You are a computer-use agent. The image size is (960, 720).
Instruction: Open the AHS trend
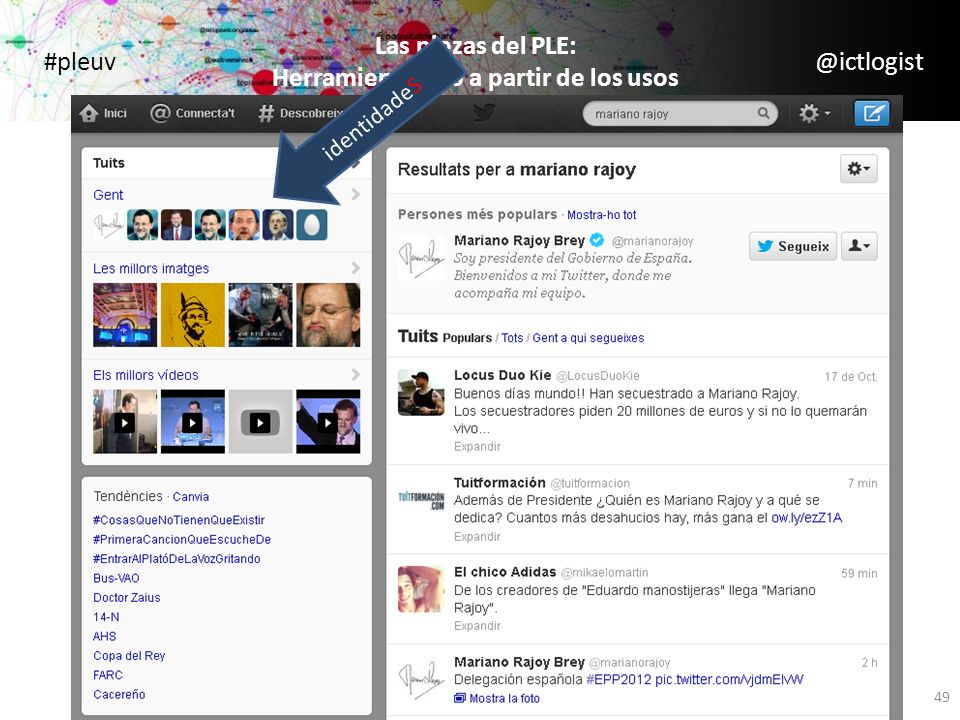(104, 636)
